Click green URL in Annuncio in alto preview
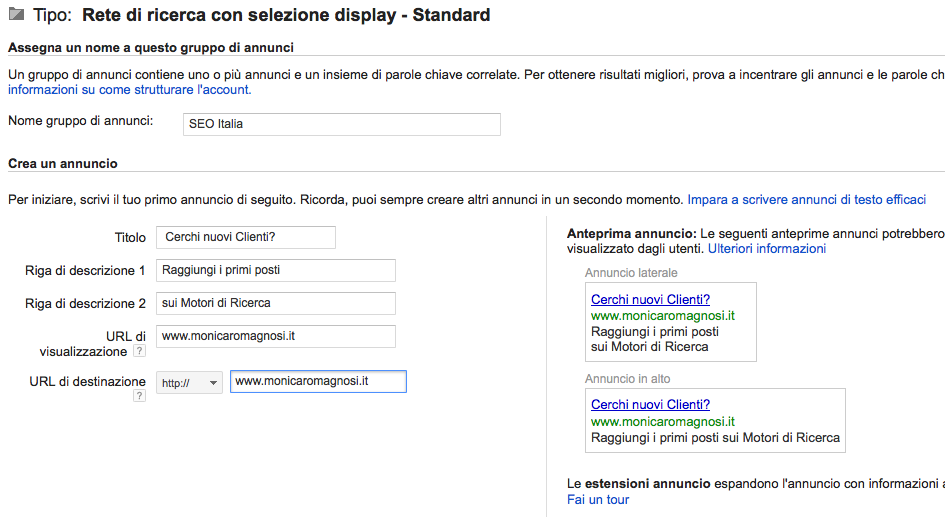 663,422
